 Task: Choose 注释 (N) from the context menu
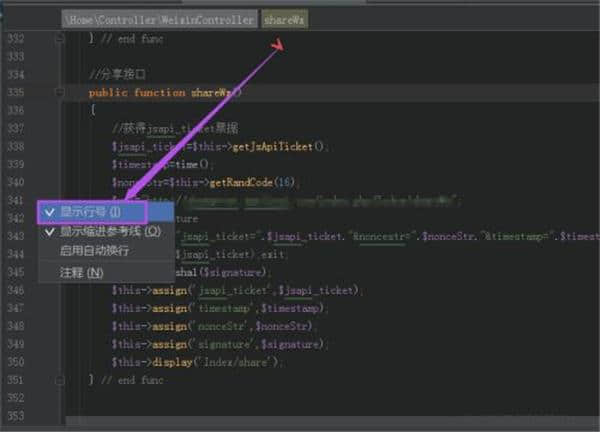80,272
